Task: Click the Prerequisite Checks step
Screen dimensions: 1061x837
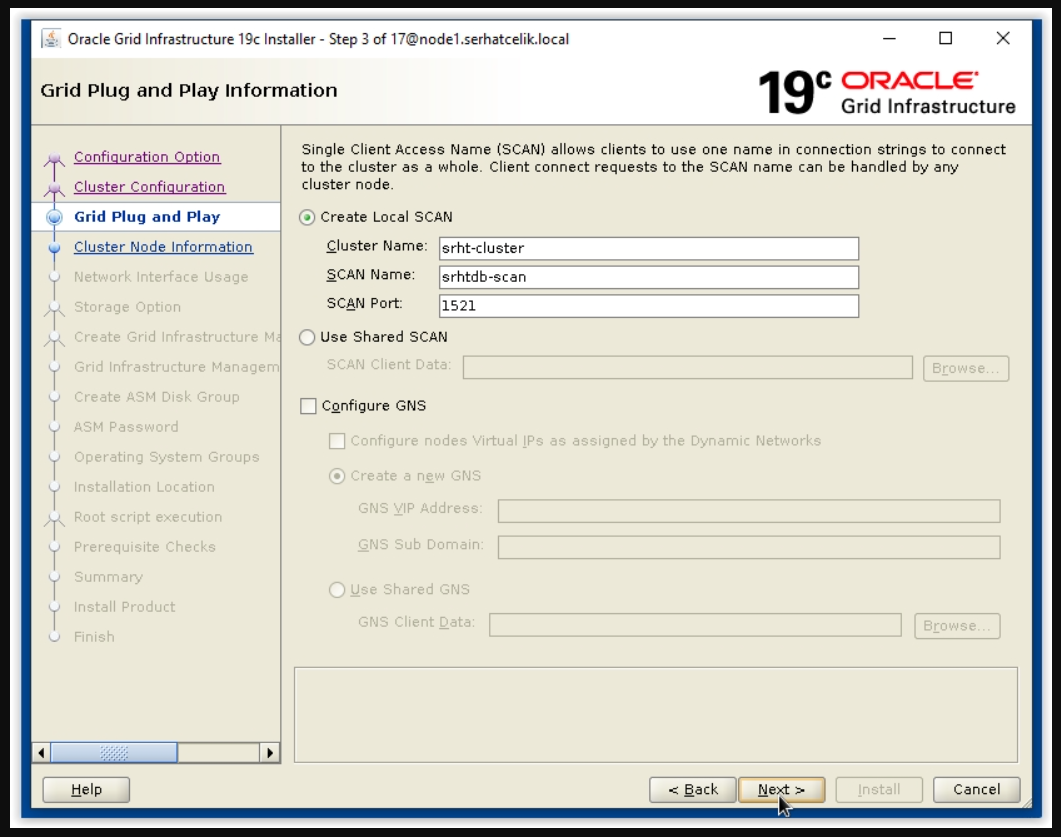Action: pyautogui.click(x=145, y=547)
